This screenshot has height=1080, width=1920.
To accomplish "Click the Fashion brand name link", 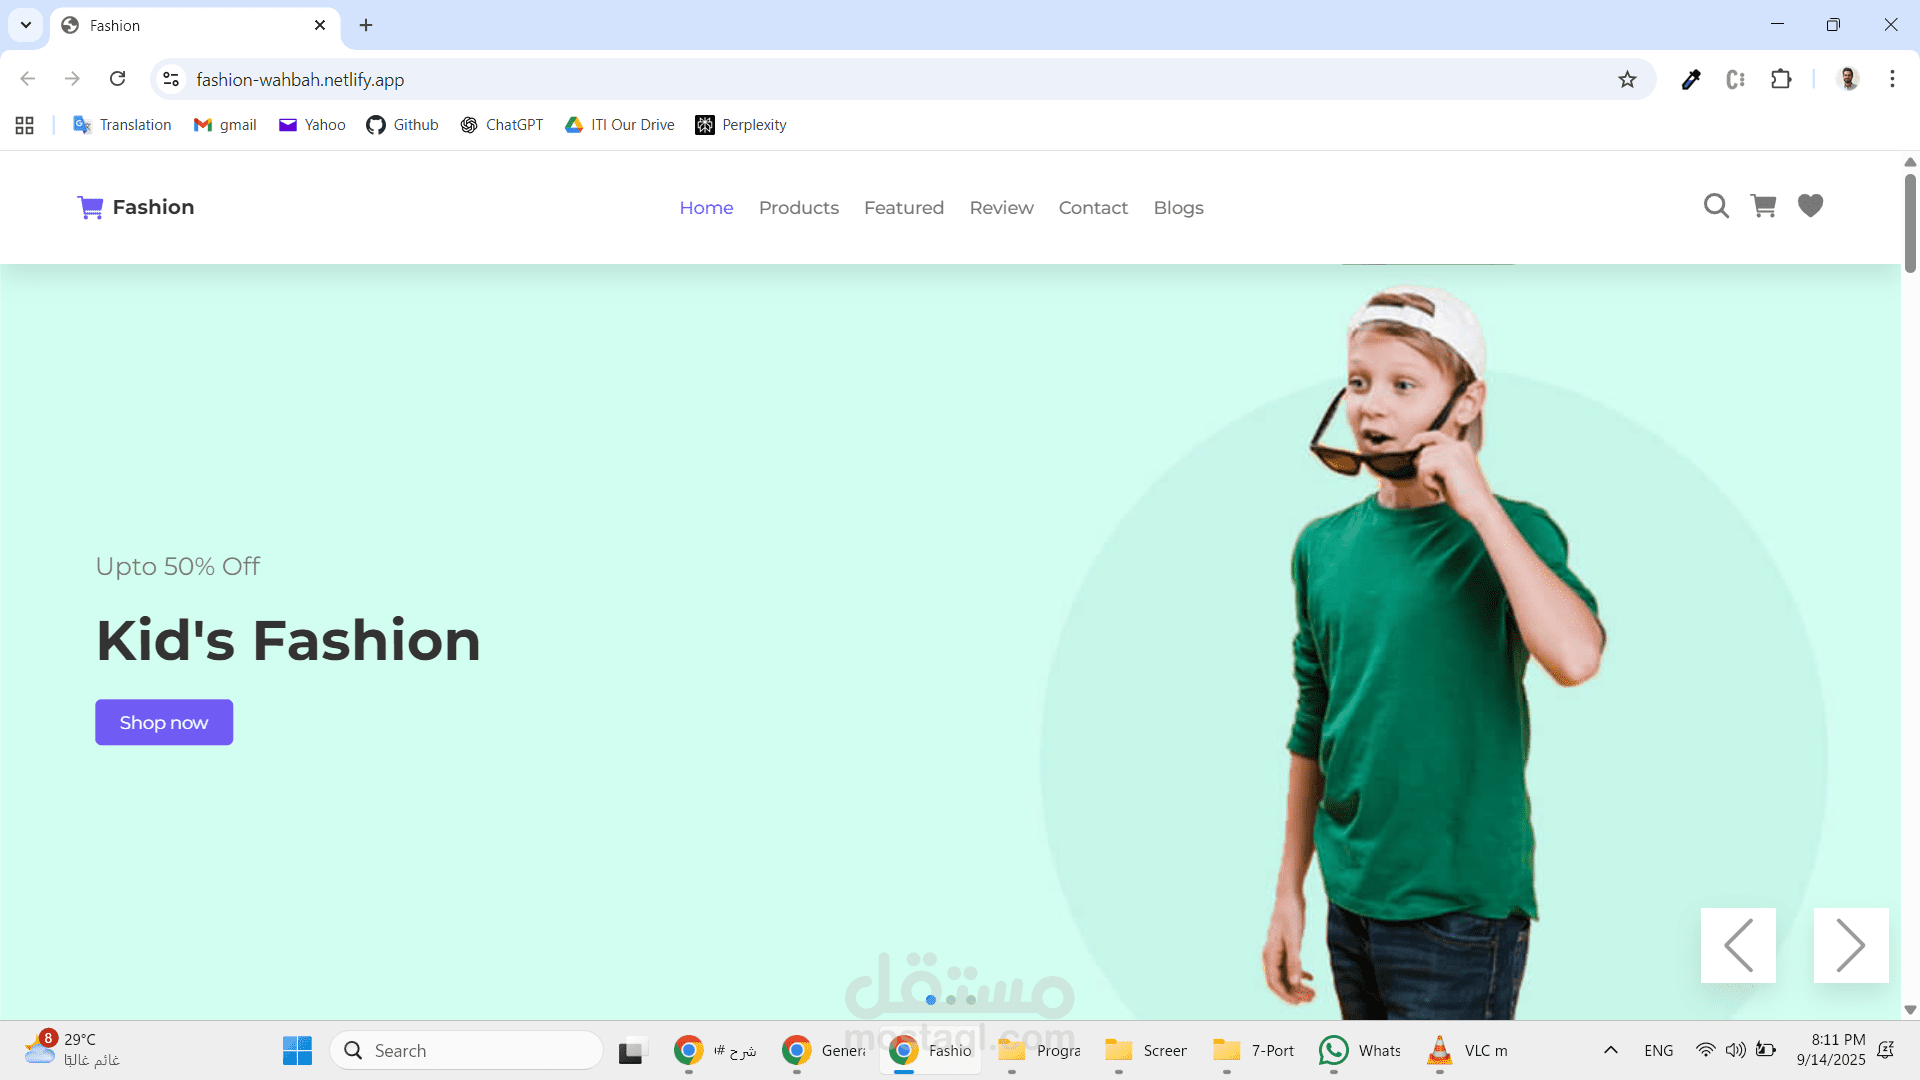I will point(153,207).
